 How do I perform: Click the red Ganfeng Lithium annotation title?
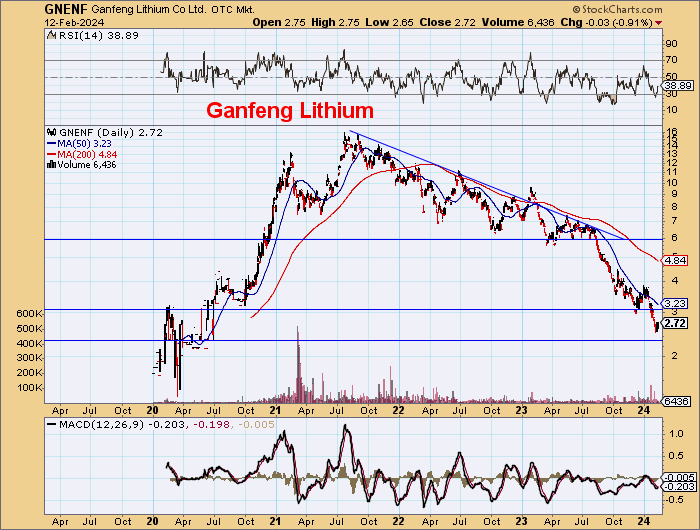(290, 110)
